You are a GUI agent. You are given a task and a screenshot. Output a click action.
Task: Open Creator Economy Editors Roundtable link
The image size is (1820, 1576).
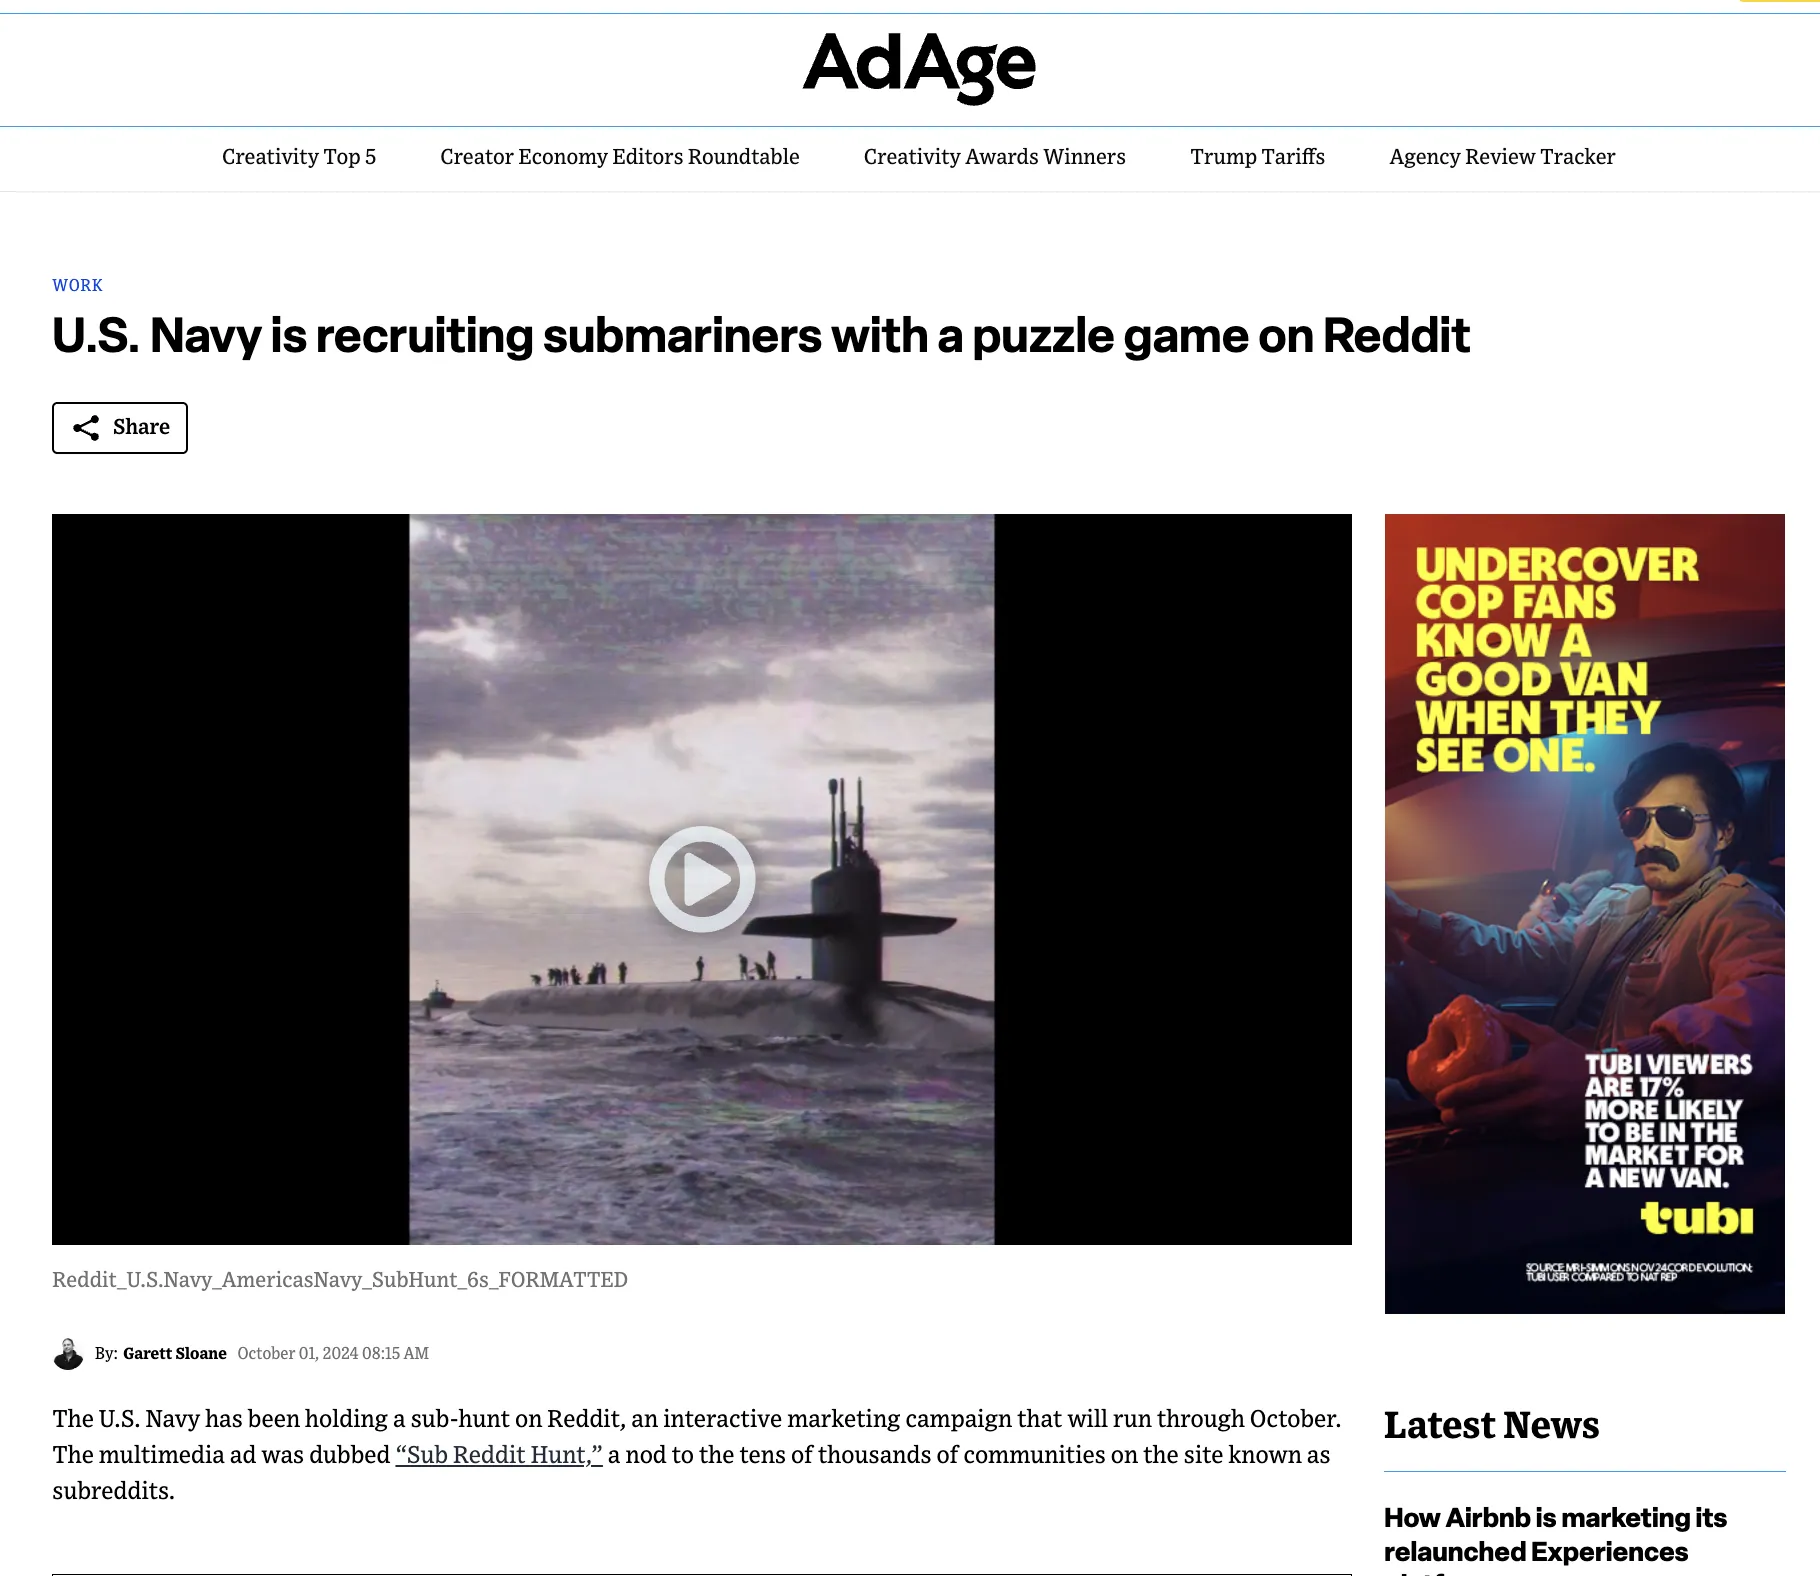(620, 157)
